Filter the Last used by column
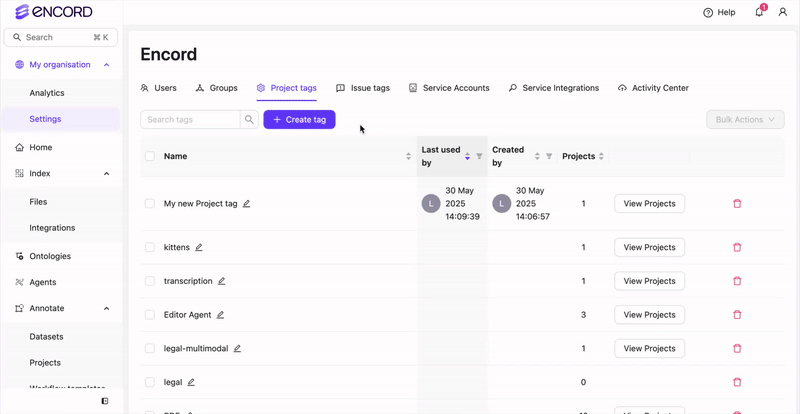The height and width of the screenshot is (414, 800). click(479, 156)
